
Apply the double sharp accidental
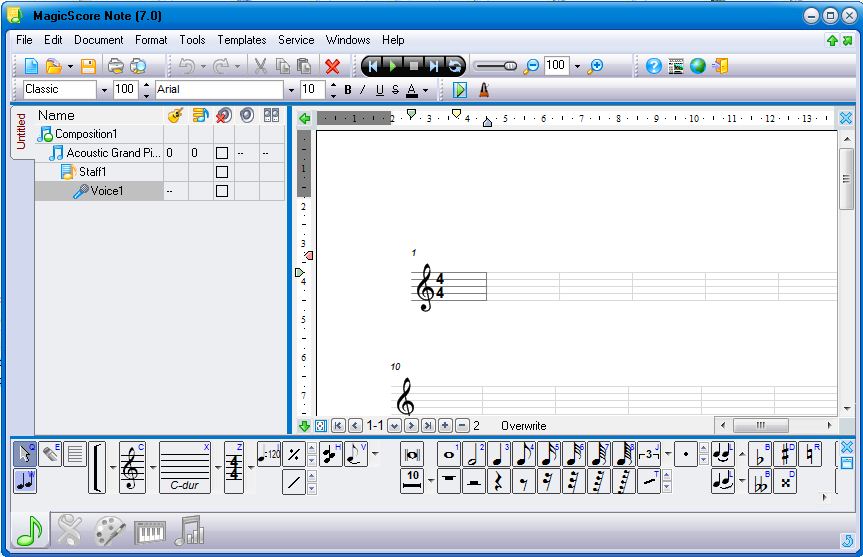click(785, 481)
